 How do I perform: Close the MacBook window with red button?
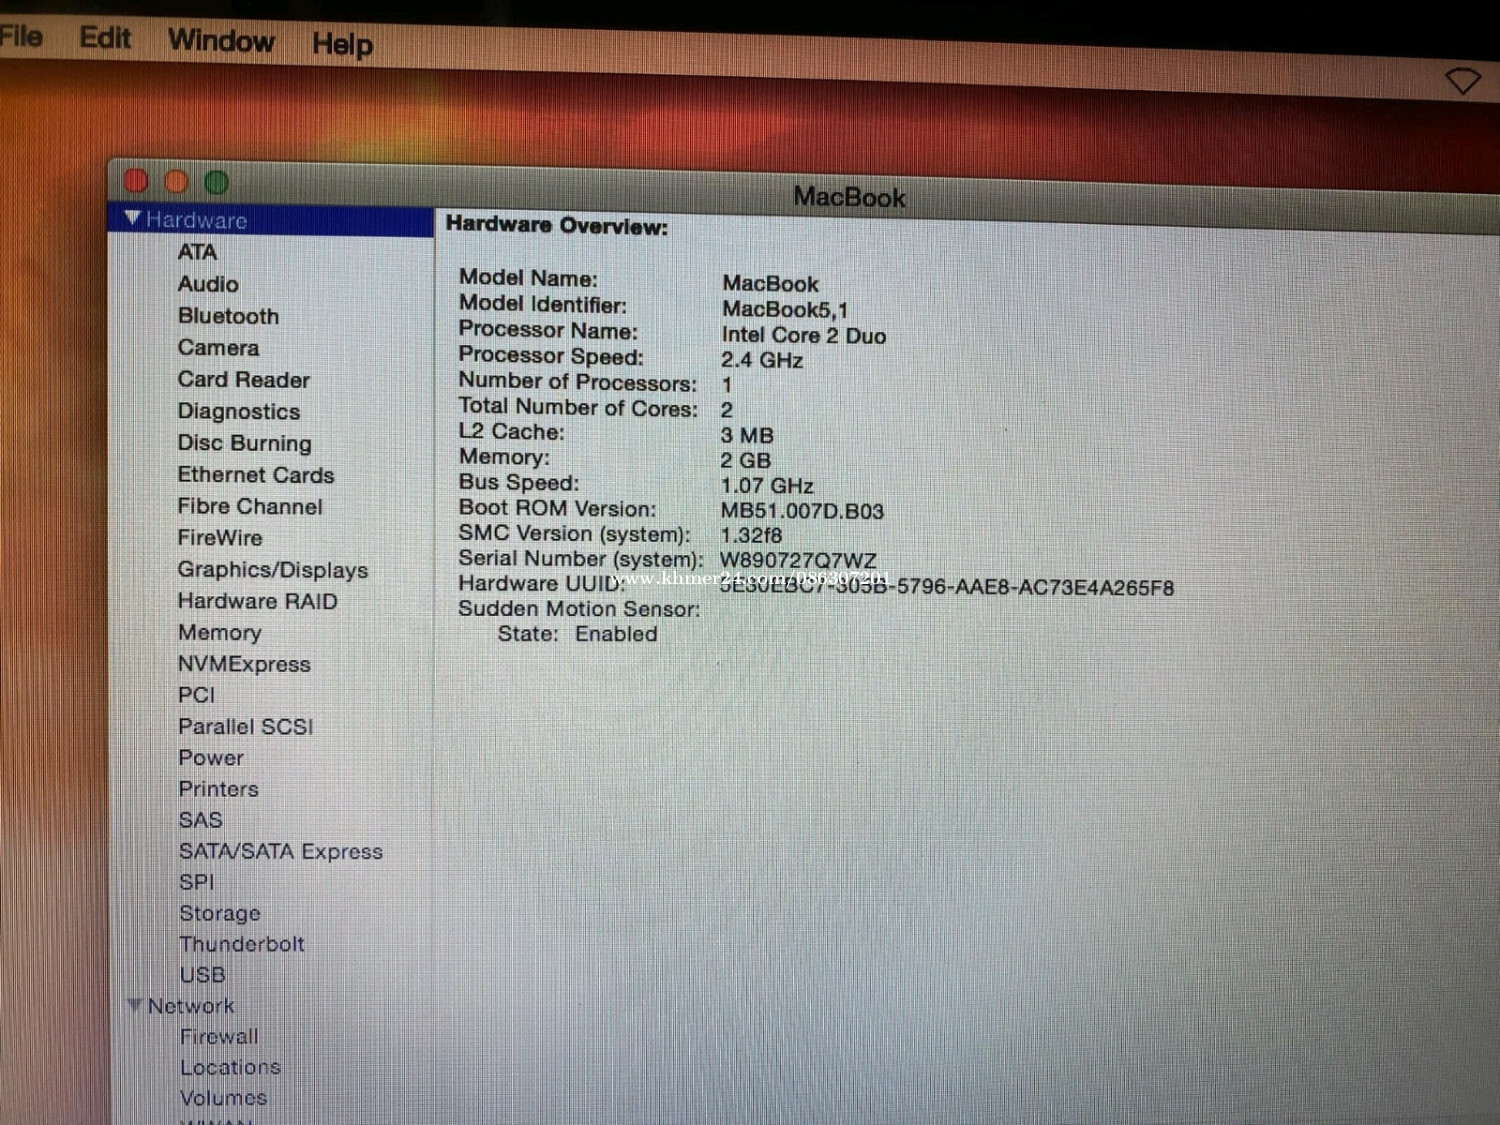pos(136,181)
